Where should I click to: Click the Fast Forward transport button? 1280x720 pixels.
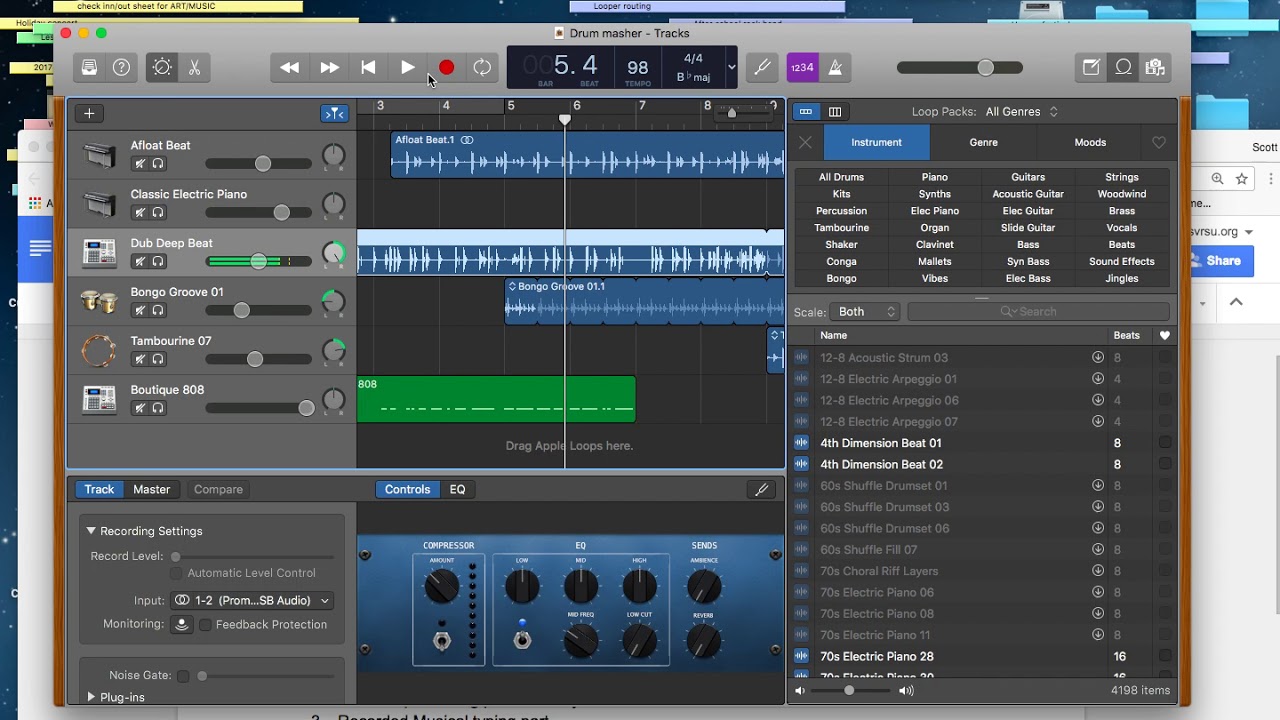pyautogui.click(x=329, y=67)
